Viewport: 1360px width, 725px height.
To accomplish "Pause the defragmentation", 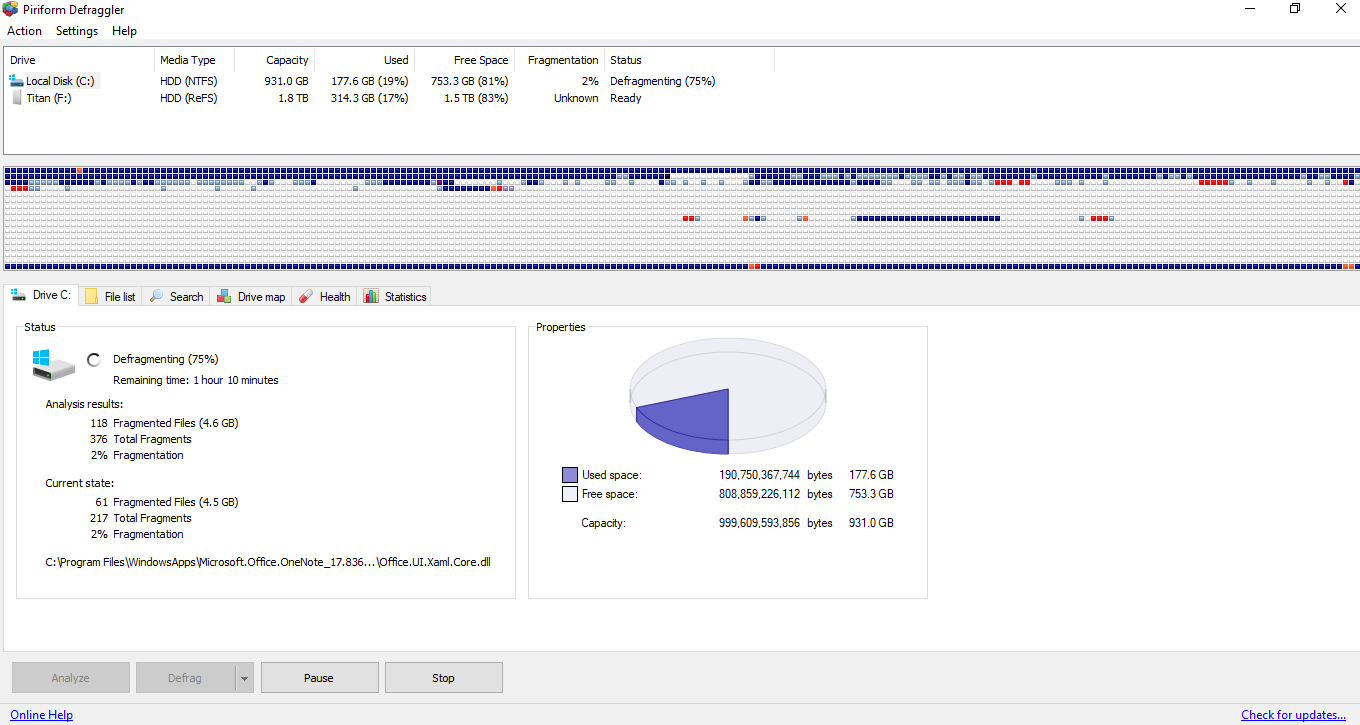I will click(319, 678).
